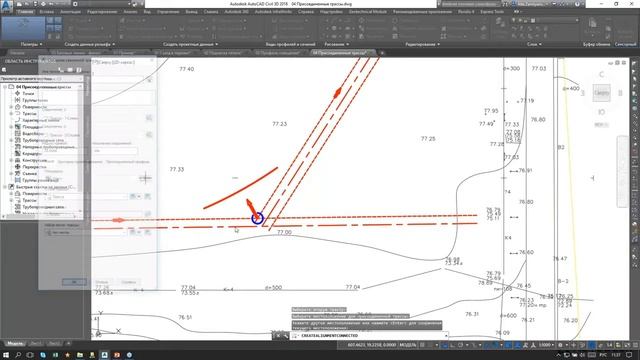Switch to the Лист1 layout tab
Image resolution: width=640 pixels, height=360 pixels.
pyautogui.click(x=36, y=344)
